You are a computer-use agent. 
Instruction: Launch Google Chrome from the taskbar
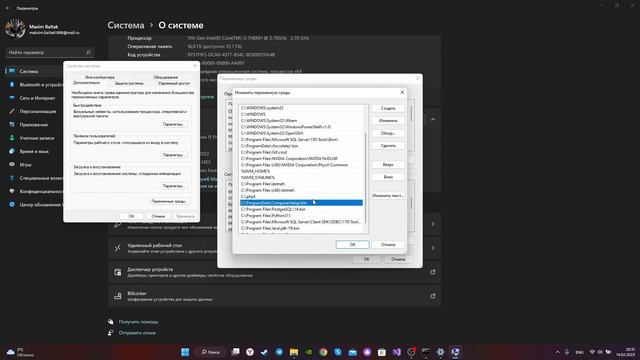tap(323, 352)
